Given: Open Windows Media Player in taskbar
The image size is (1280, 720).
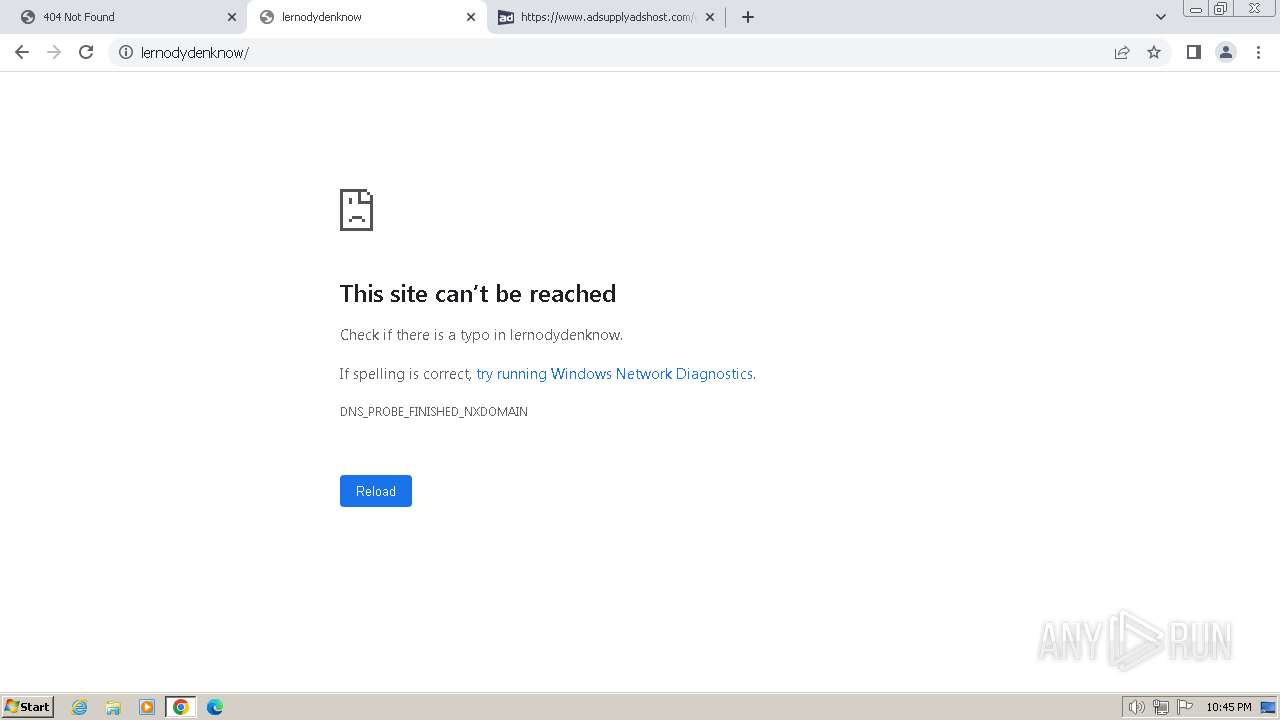Looking at the screenshot, I should tap(147, 707).
